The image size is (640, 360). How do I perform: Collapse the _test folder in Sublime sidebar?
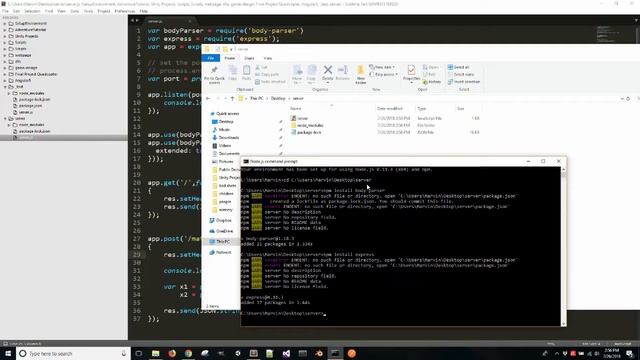tap(5, 87)
